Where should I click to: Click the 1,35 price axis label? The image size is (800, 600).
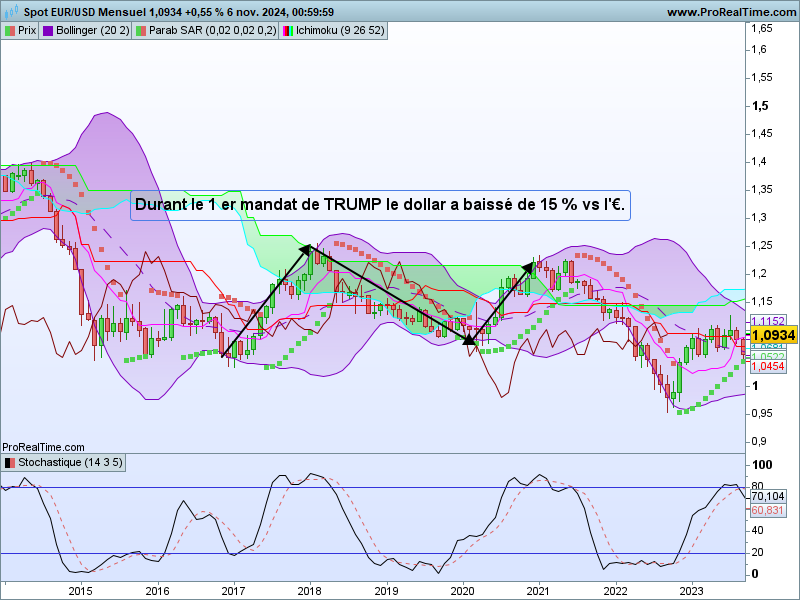[762, 190]
